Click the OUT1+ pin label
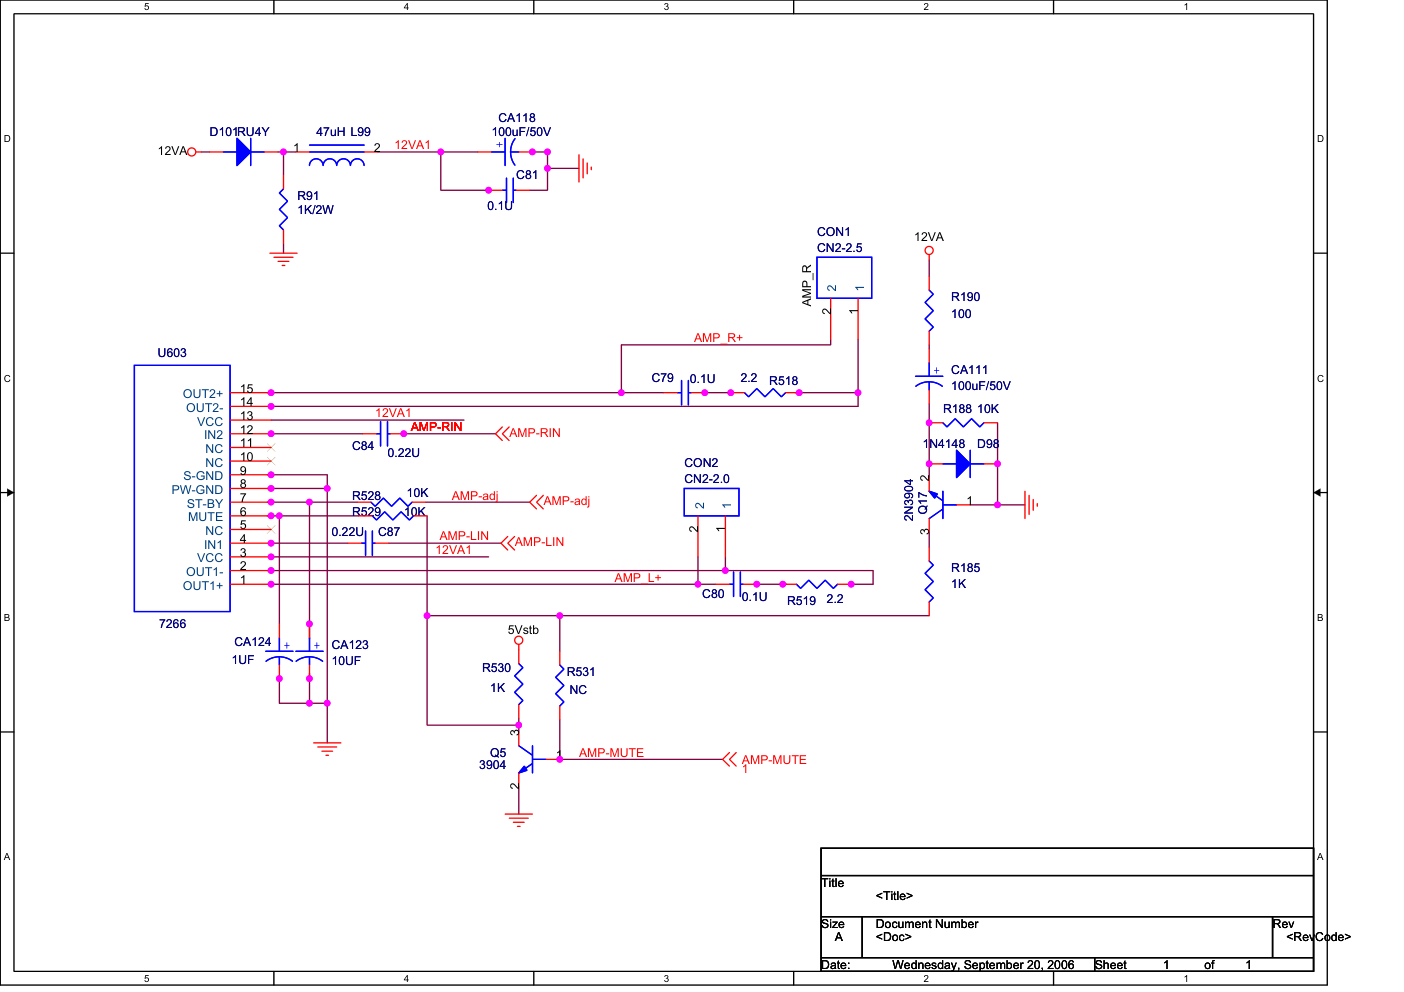Image resolution: width=1404 pixels, height=992 pixels. point(203,586)
